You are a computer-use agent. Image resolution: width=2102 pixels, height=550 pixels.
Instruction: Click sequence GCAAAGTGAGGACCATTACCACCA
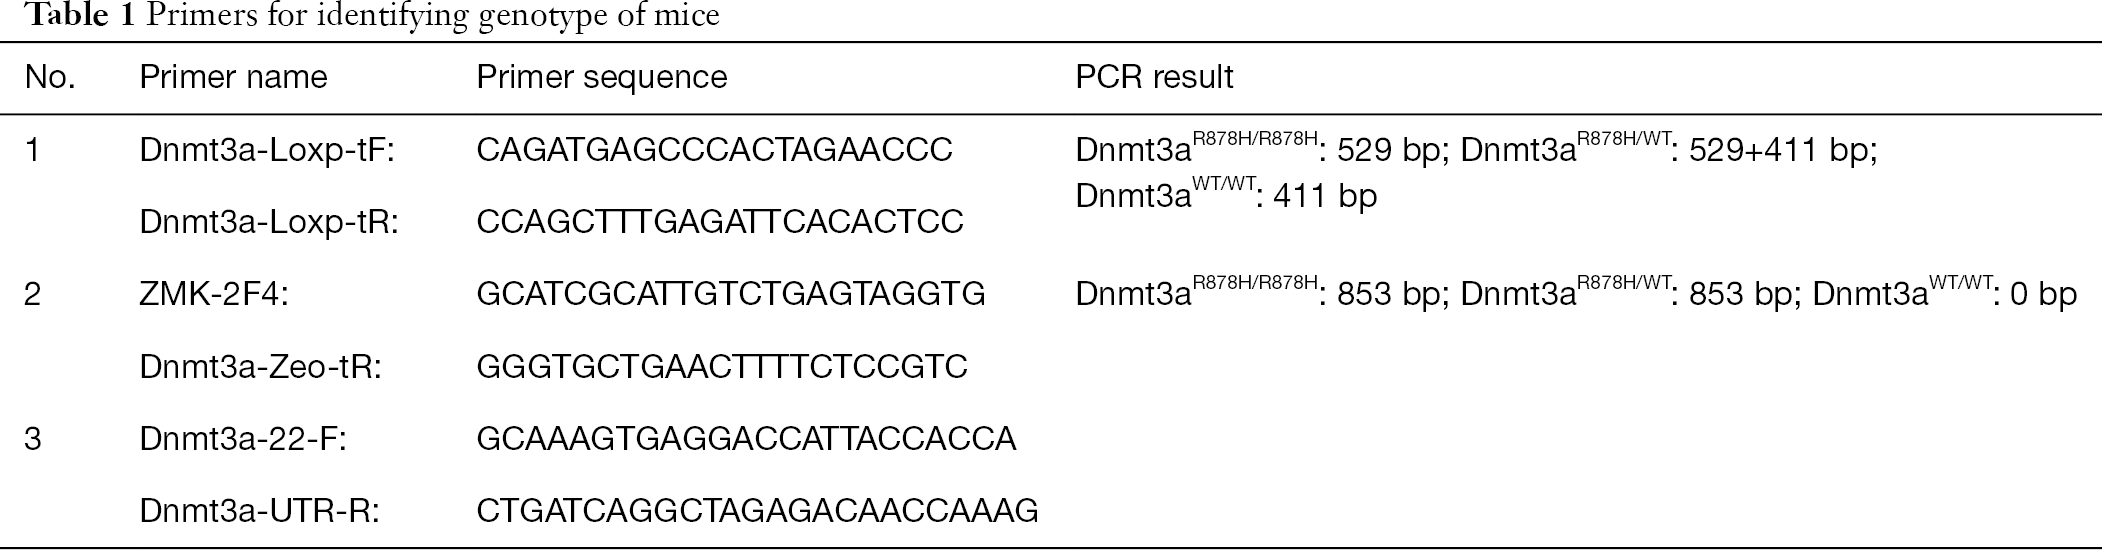point(746,439)
